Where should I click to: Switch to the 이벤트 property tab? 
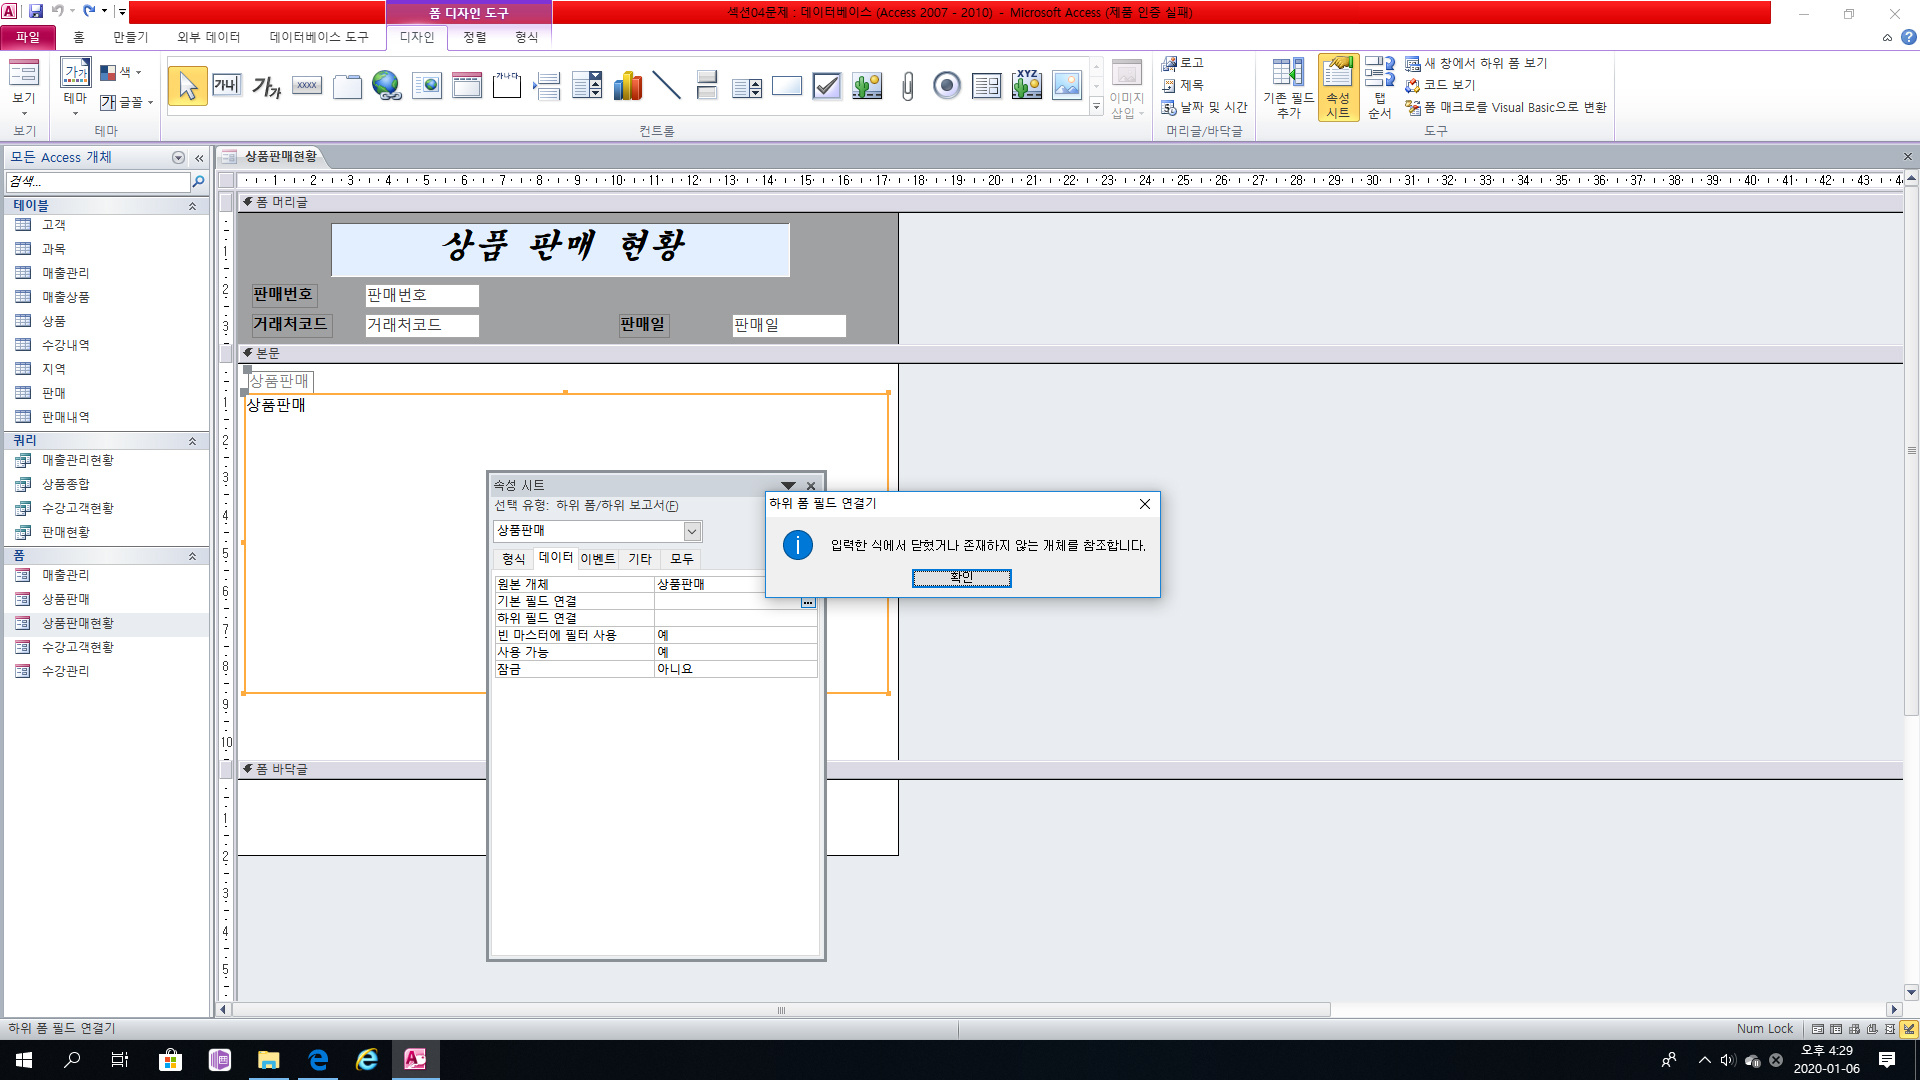[x=597, y=559]
